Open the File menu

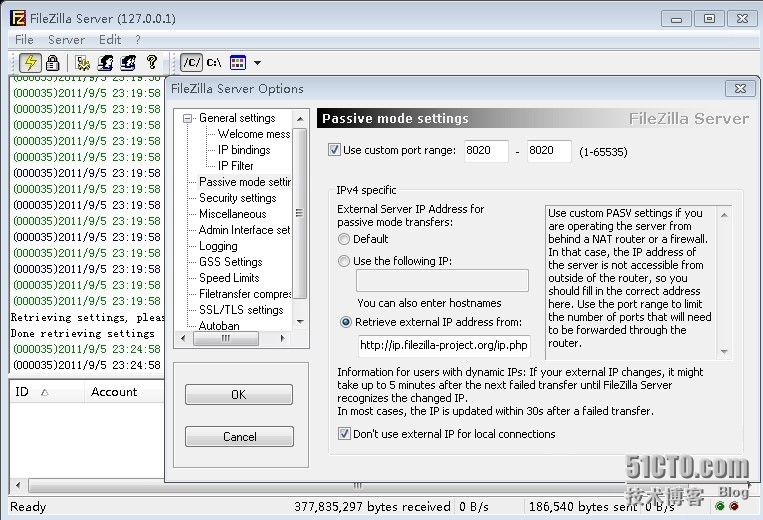[24, 39]
